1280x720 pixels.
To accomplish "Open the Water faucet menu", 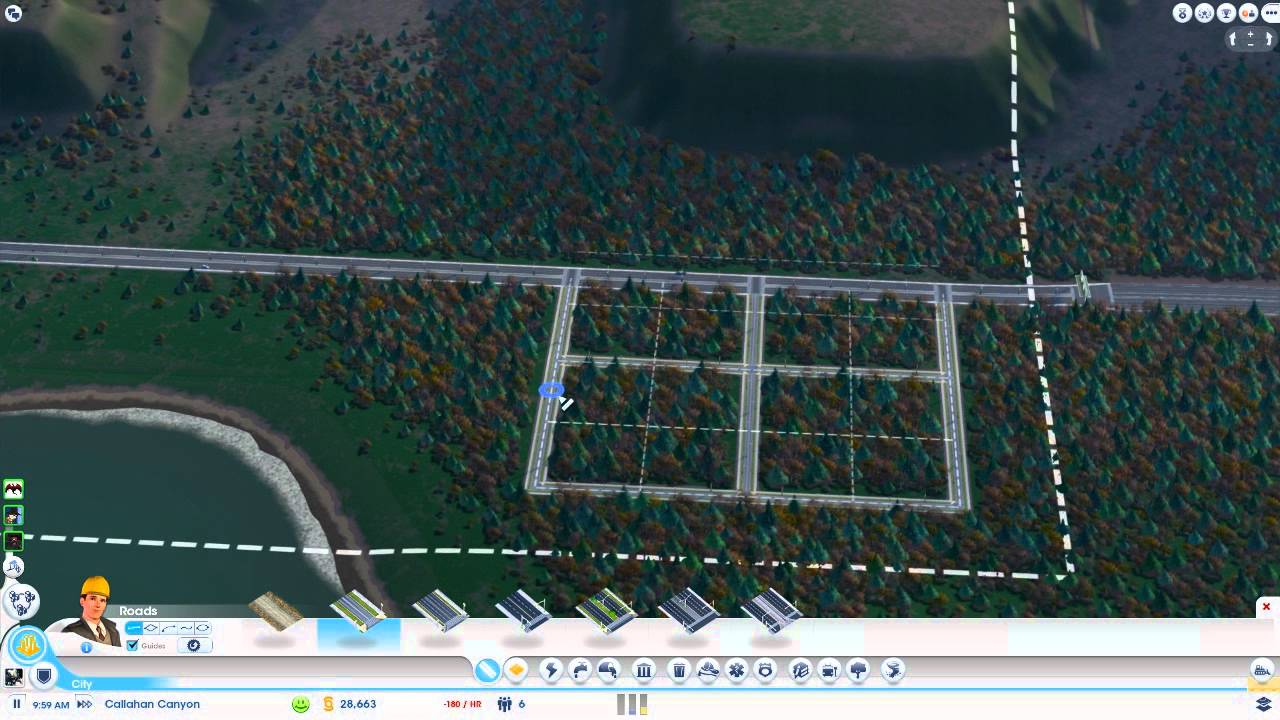I will pos(580,670).
